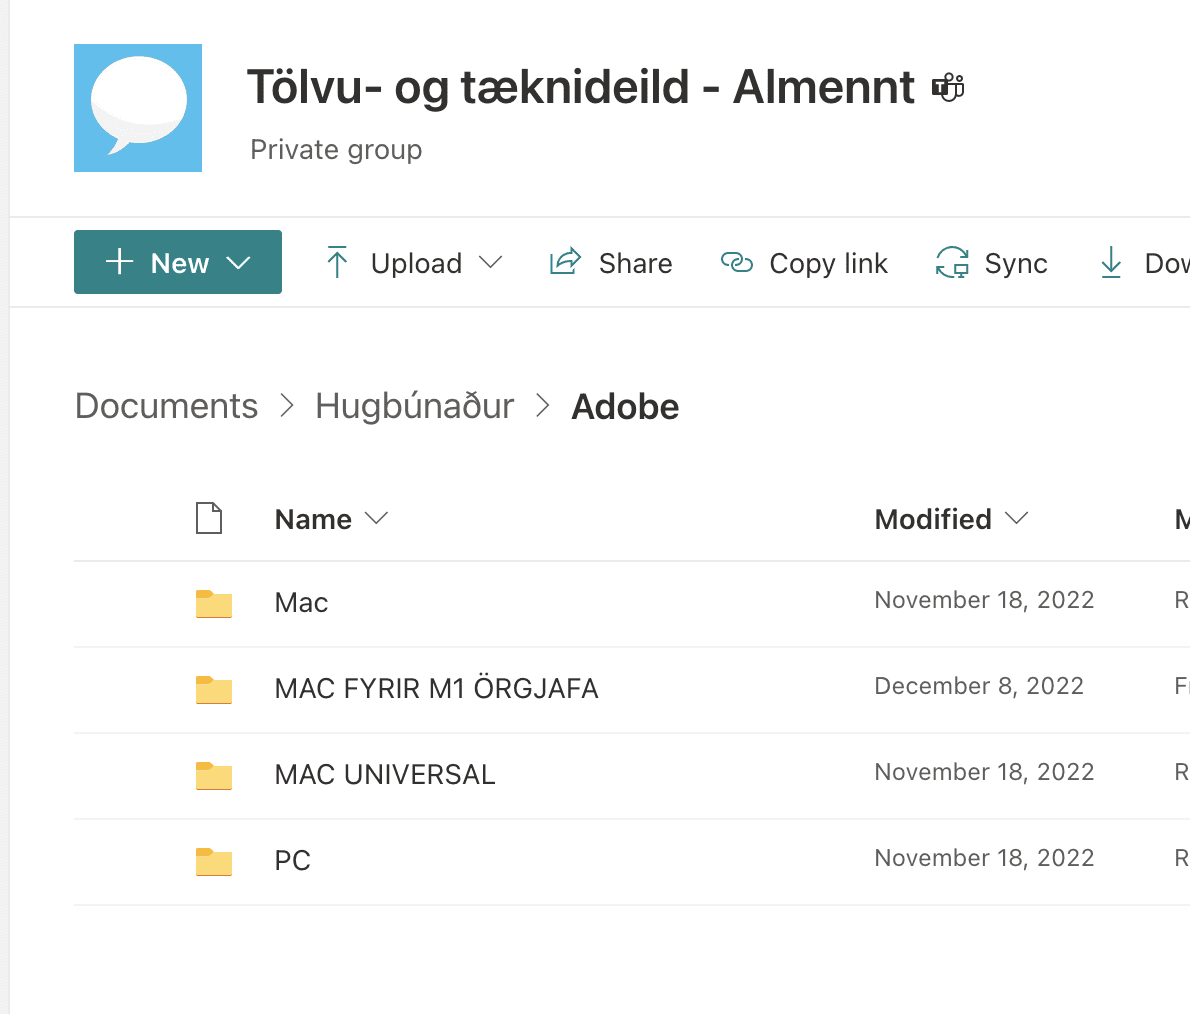This screenshot has height=1014, width=1190.
Task: Click the group chat bubble site logo
Action: (138, 108)
